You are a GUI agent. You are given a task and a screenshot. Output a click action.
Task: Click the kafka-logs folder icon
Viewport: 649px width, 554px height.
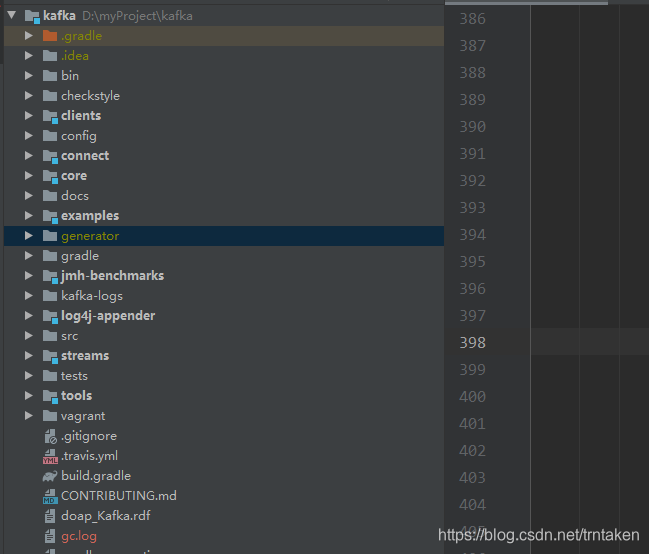click(50, 296)
